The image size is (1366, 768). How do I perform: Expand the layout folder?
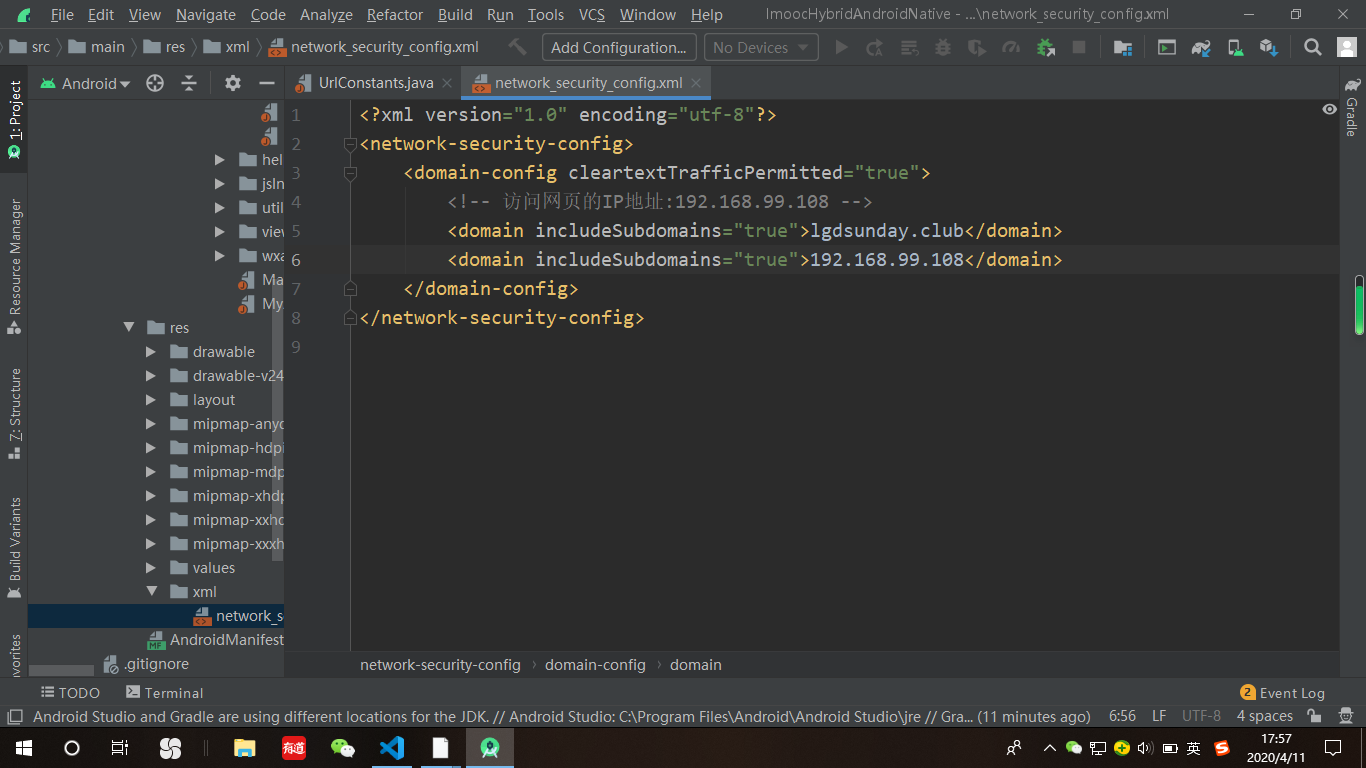pyautogui.click(x=151, y=400)
